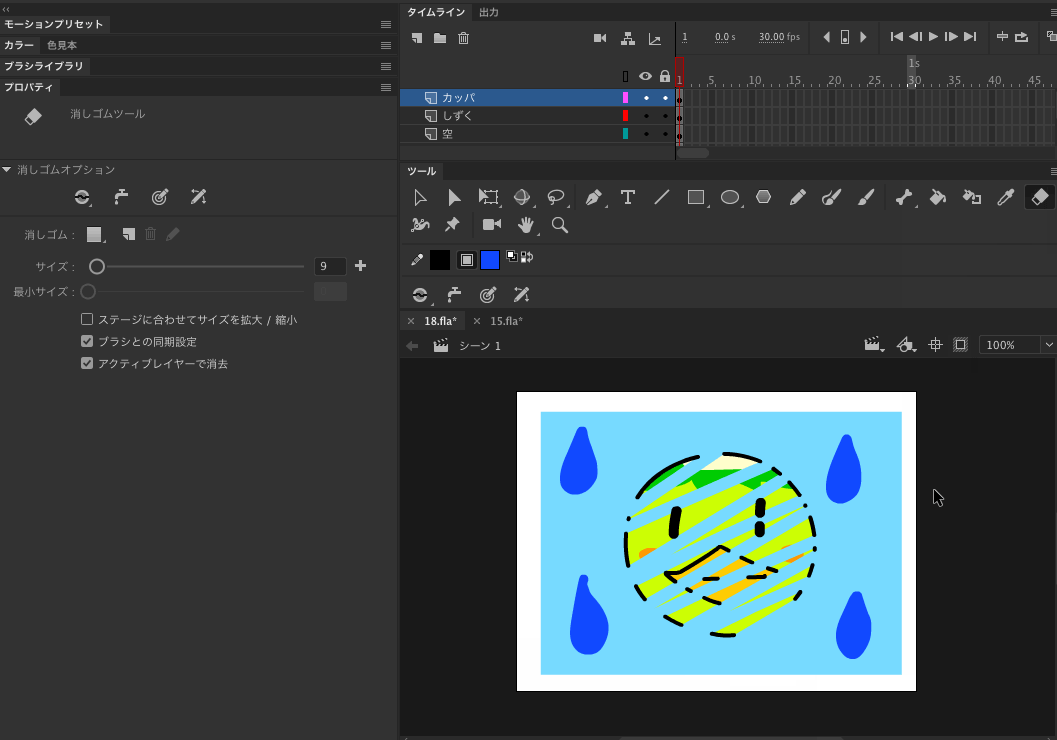
Task: Collapse the 消しゴムオプション section
Action: 8,169
